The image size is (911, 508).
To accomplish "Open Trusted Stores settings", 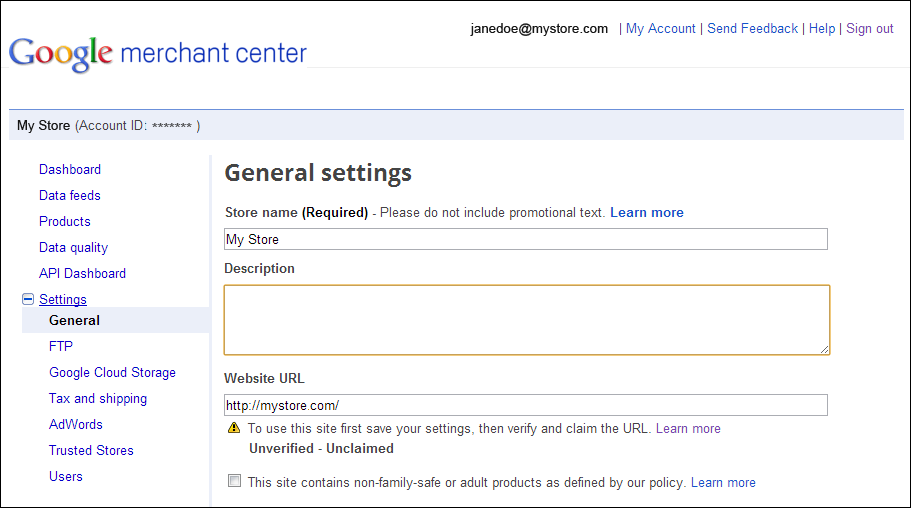I will point(91,450).
